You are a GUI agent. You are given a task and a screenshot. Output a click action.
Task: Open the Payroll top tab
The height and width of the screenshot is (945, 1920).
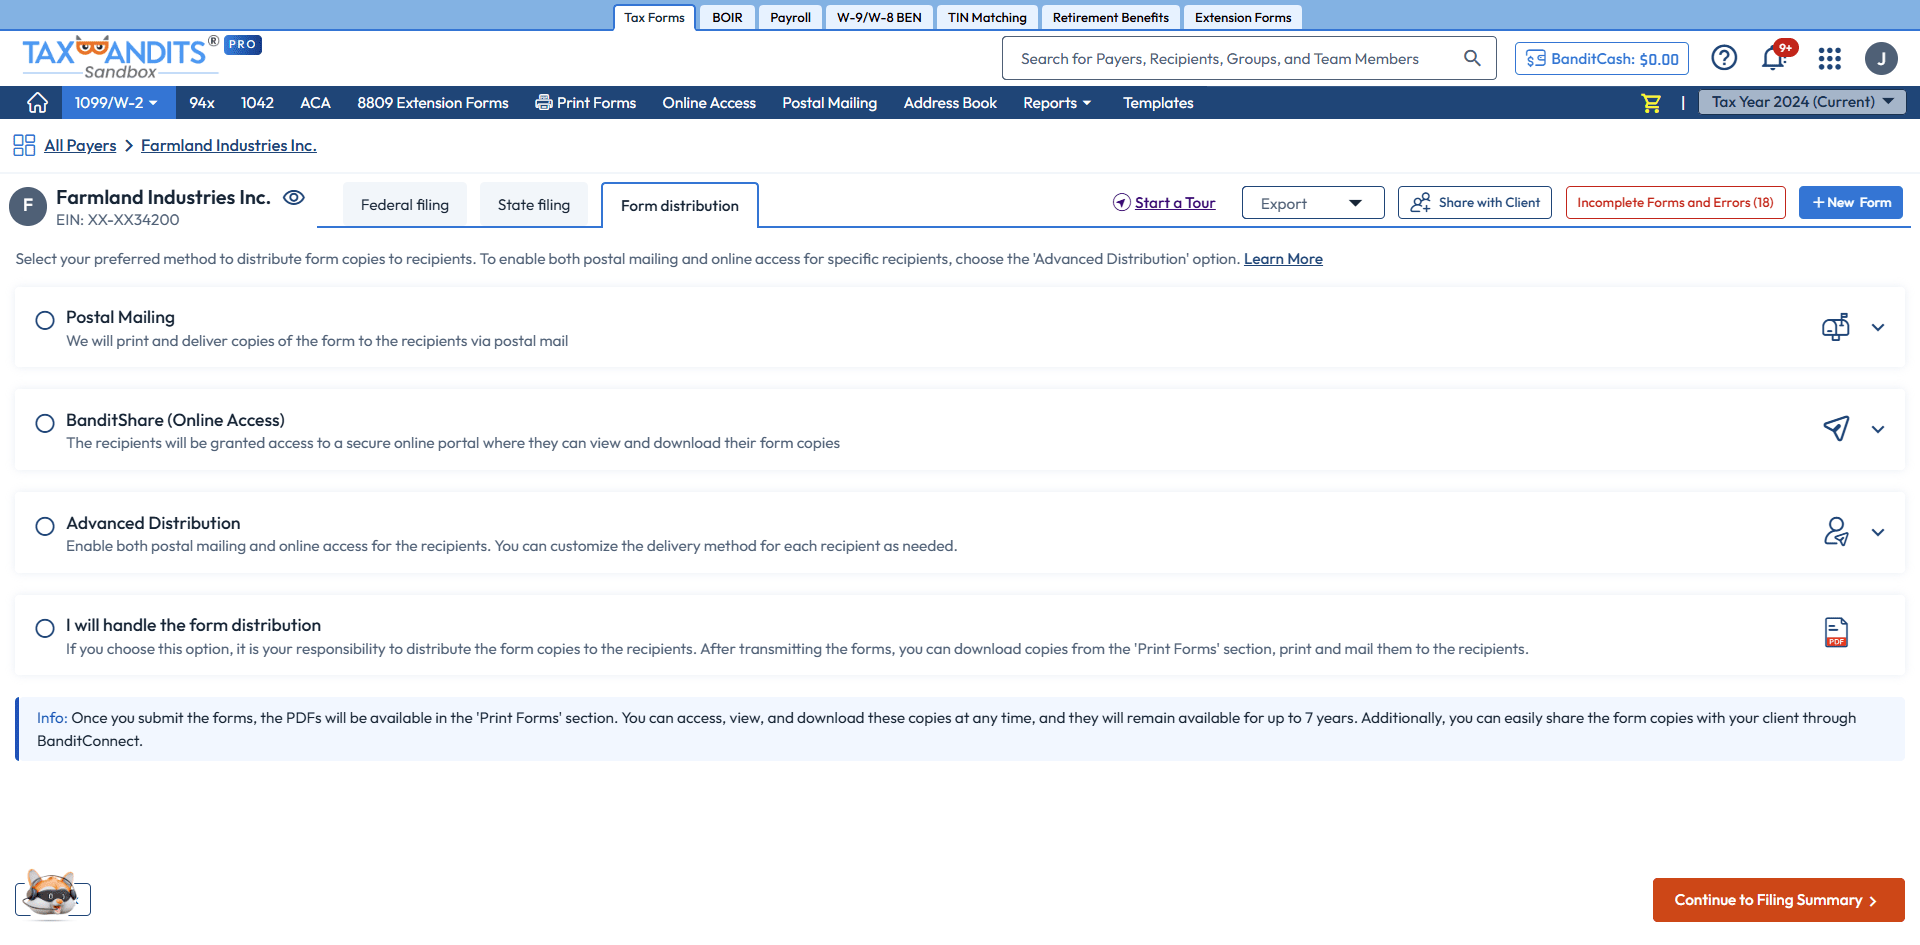tap(790, 17)
